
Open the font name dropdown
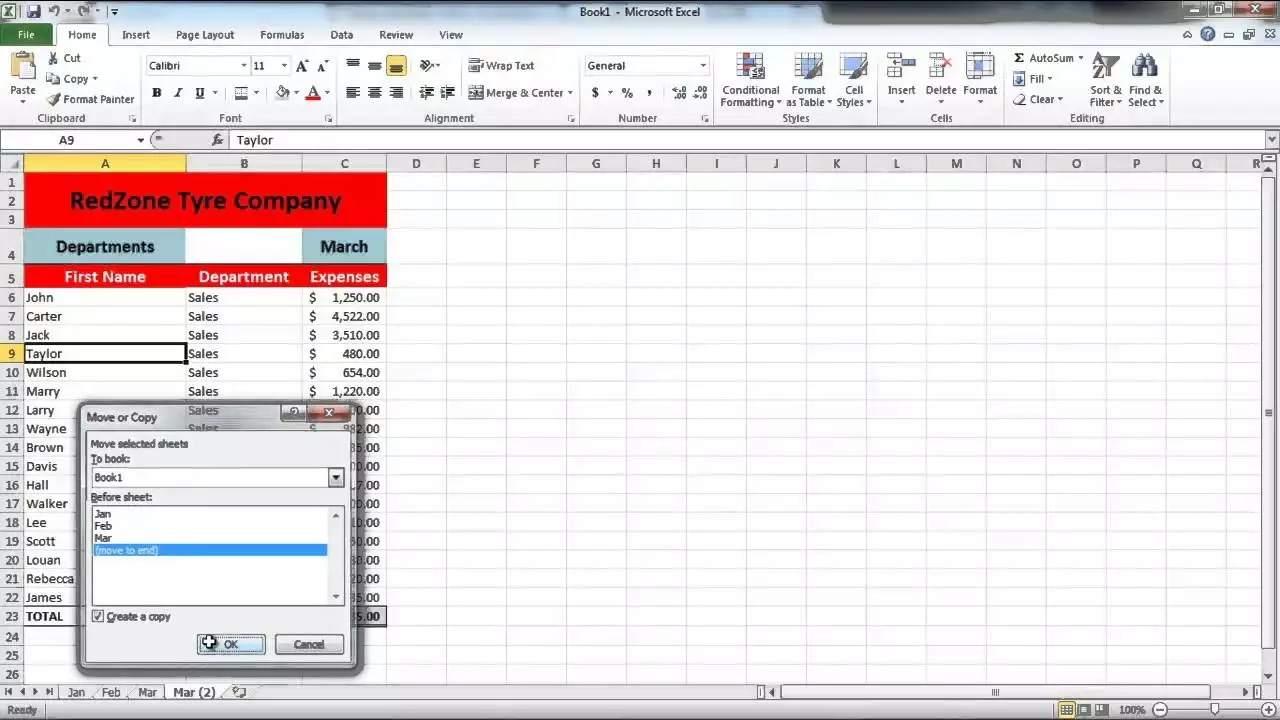pos(243,66)
